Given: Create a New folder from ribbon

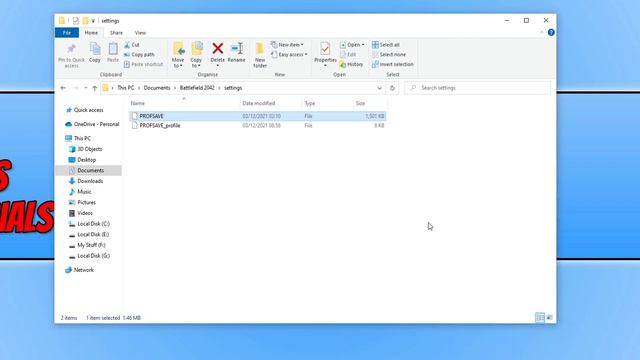Looking at the screenshot, I should pos(260,55).
